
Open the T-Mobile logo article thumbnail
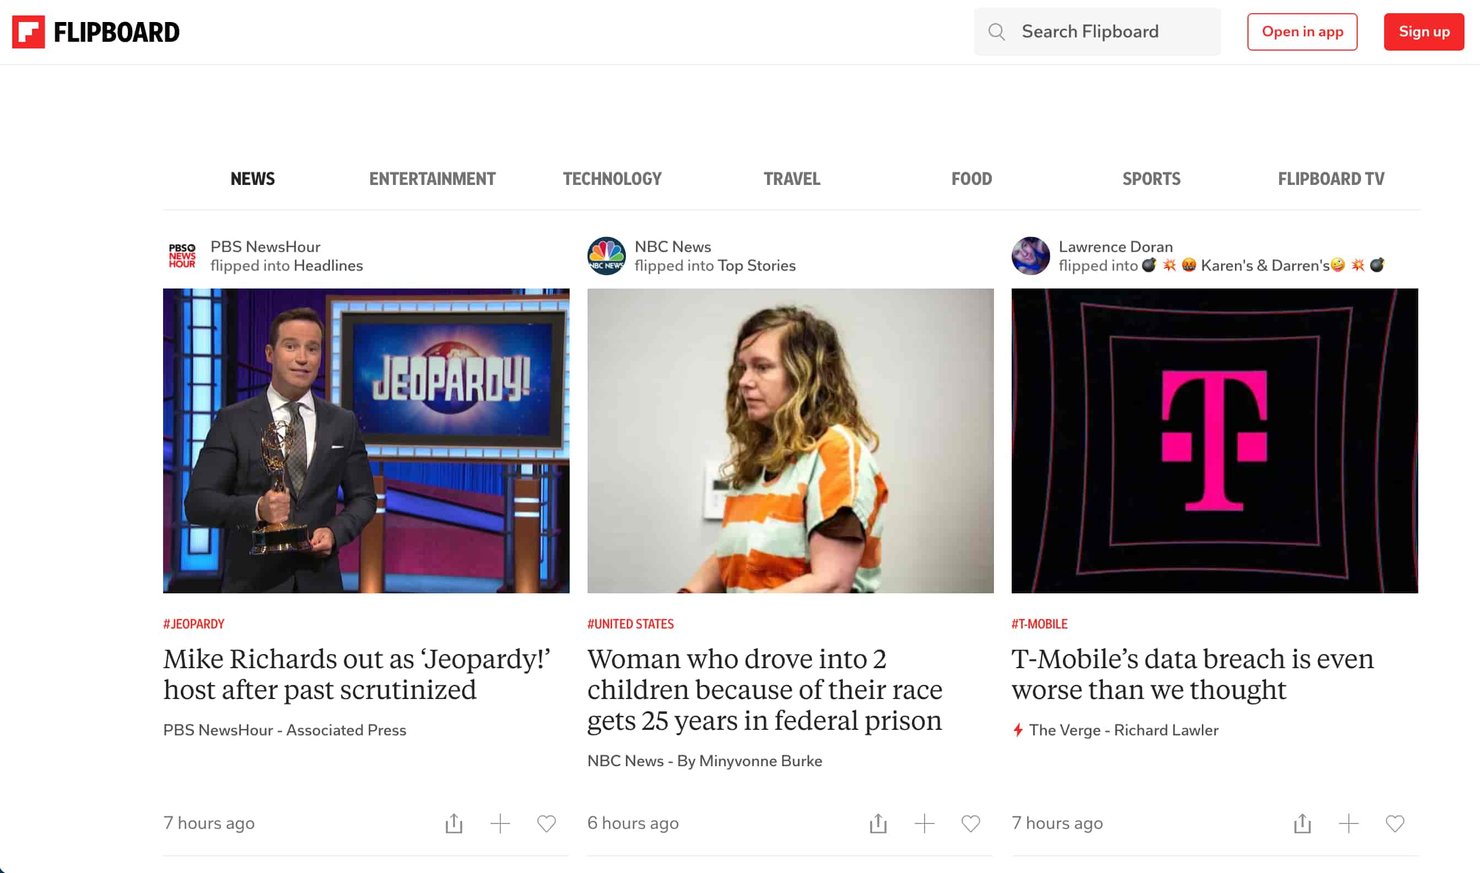tap(1214, 440)
